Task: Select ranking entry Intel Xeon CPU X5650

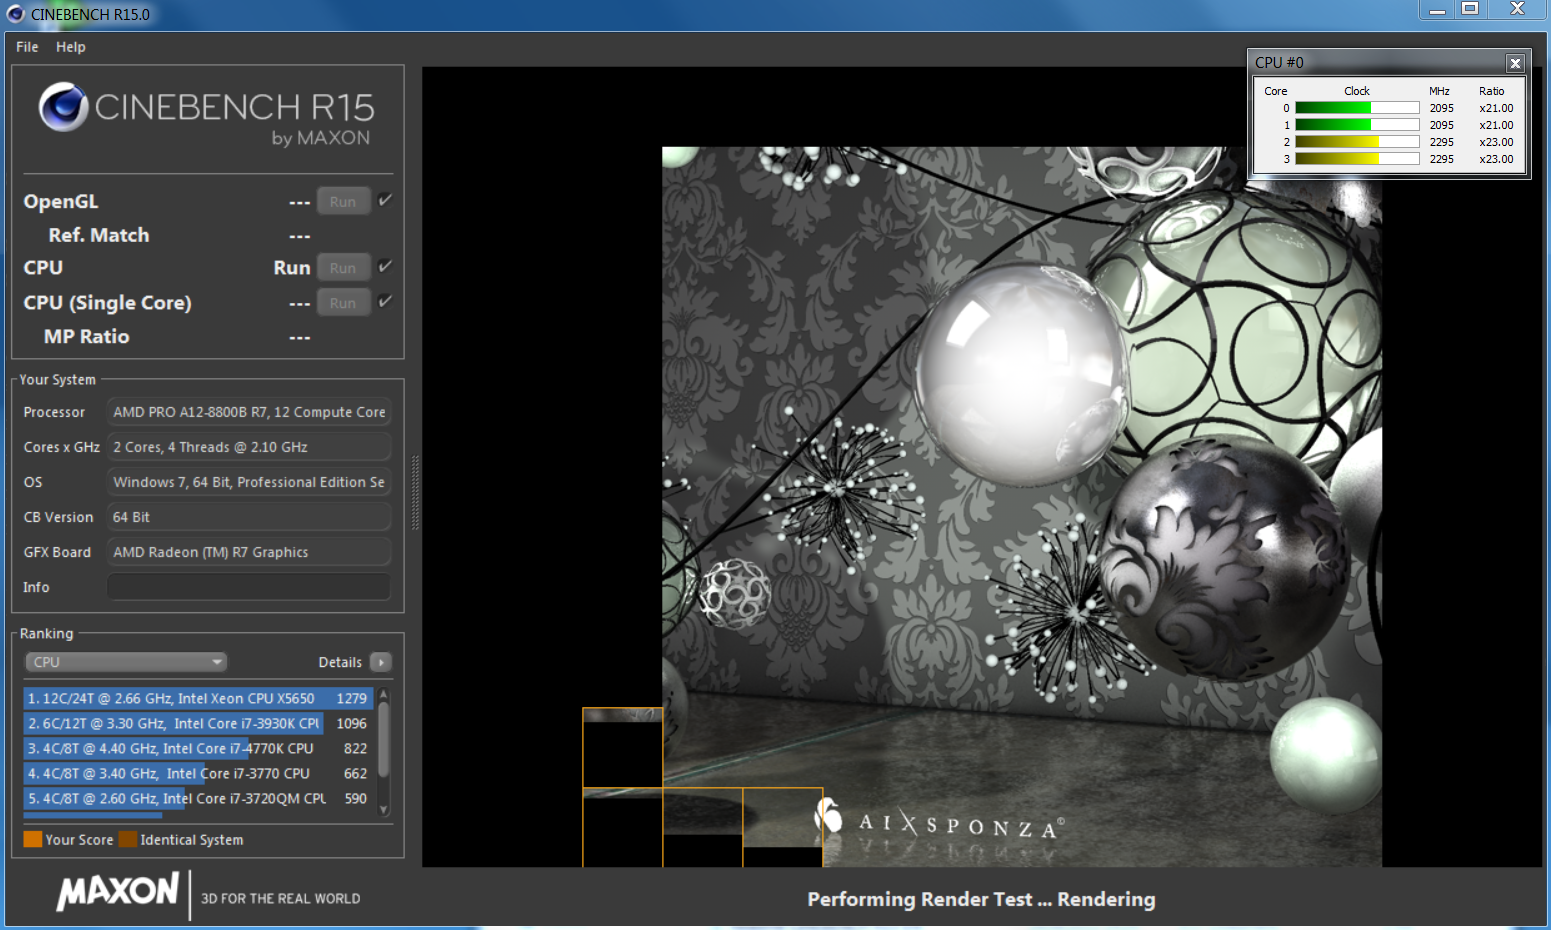Action: (198, 698)
